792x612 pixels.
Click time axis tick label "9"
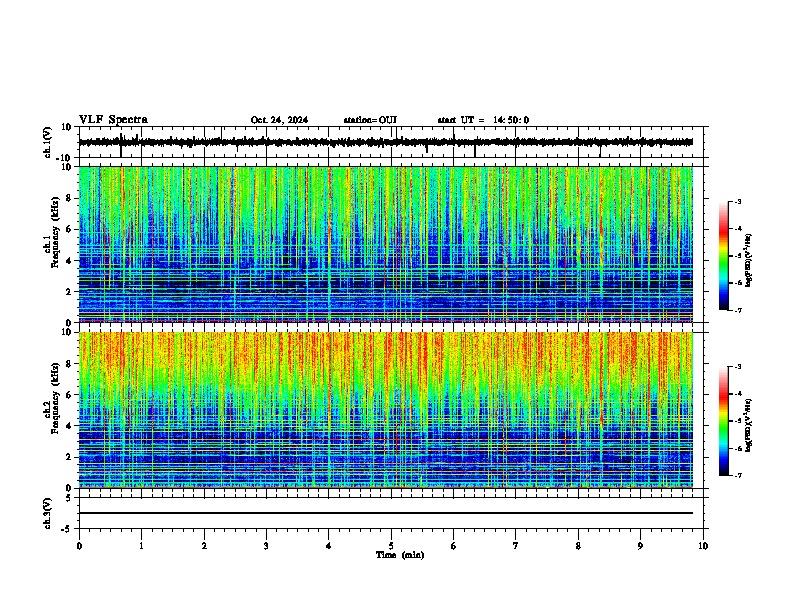[640, 546]
